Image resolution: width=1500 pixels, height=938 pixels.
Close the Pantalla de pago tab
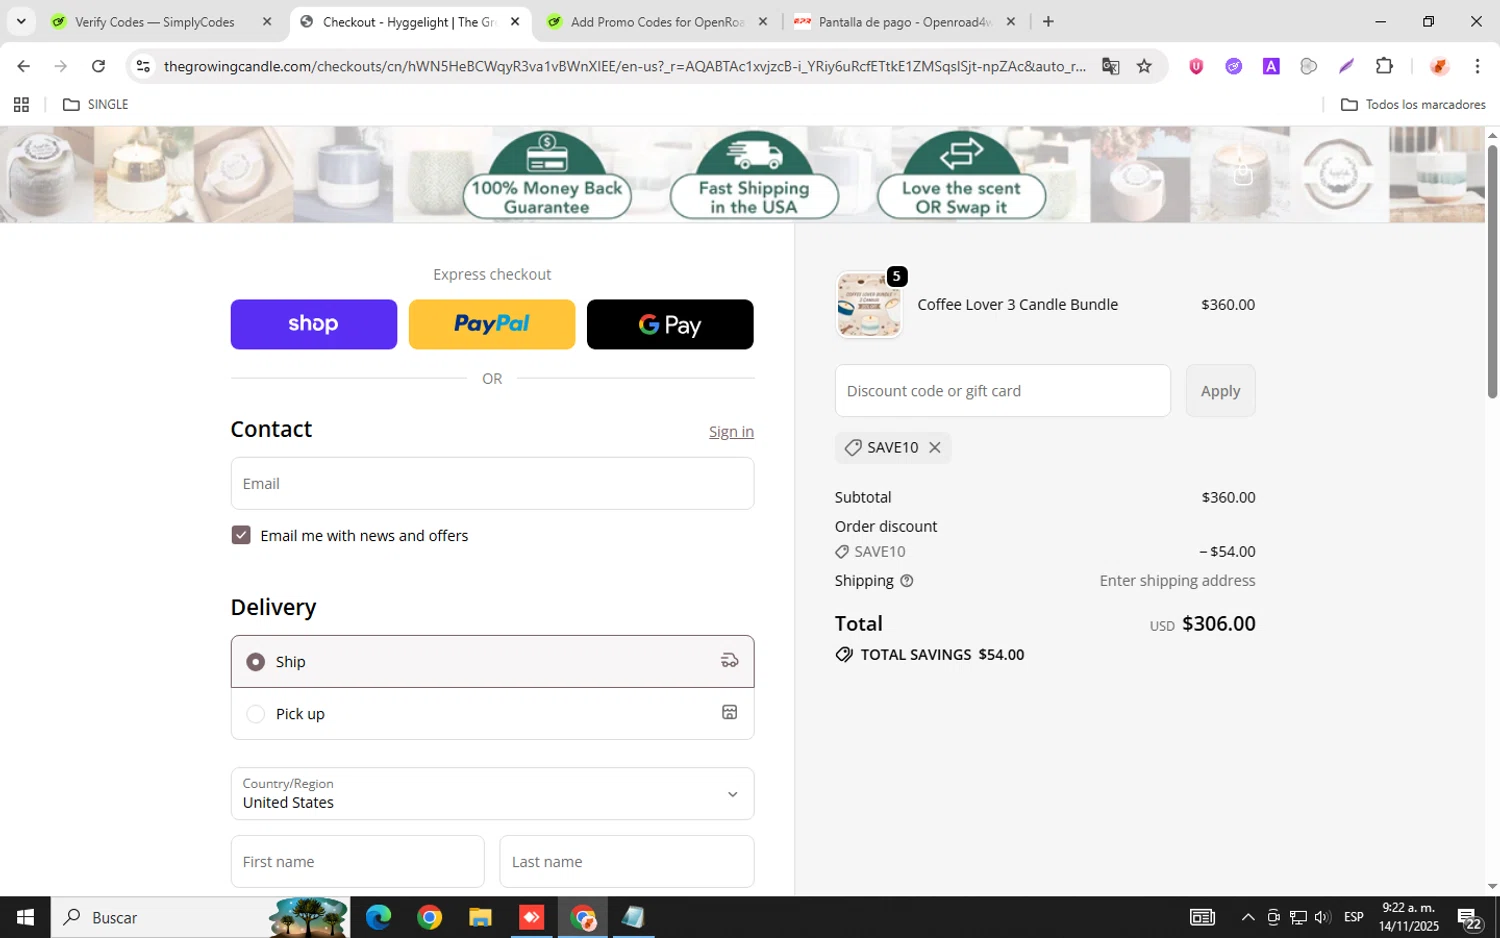click(x=1011, y=21)
